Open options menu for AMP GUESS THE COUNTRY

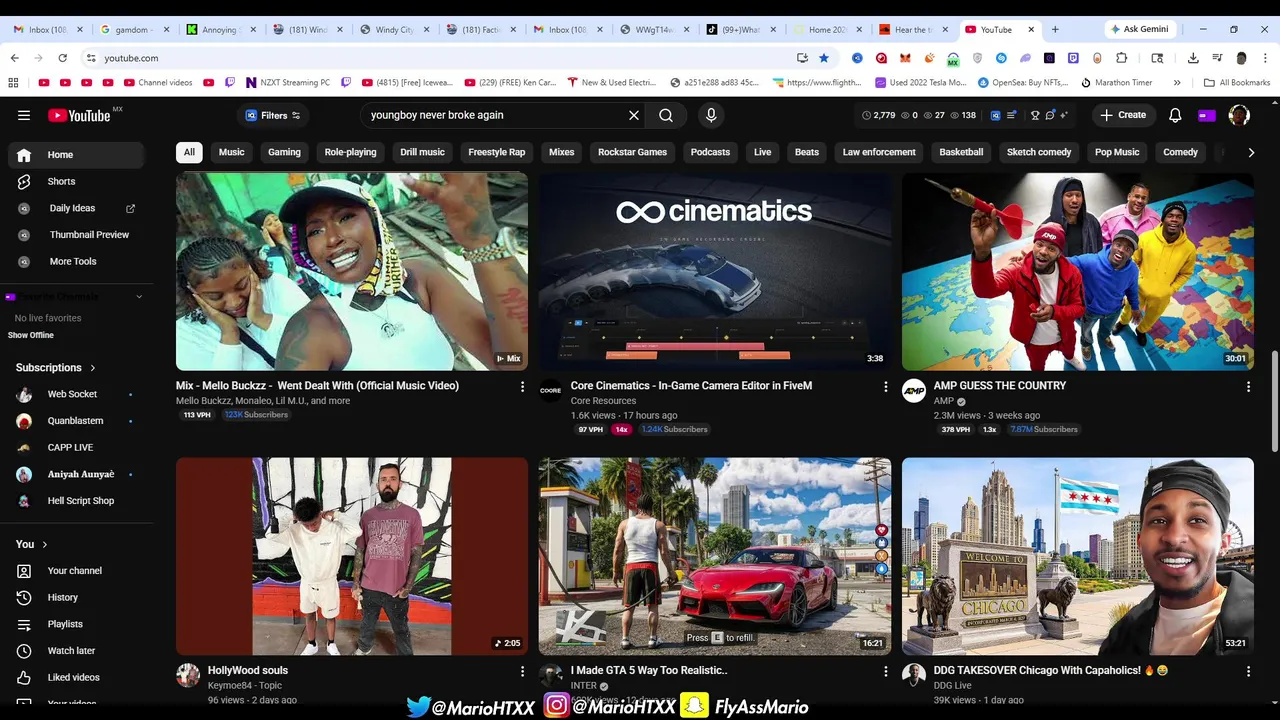[x=1248, y=386]
